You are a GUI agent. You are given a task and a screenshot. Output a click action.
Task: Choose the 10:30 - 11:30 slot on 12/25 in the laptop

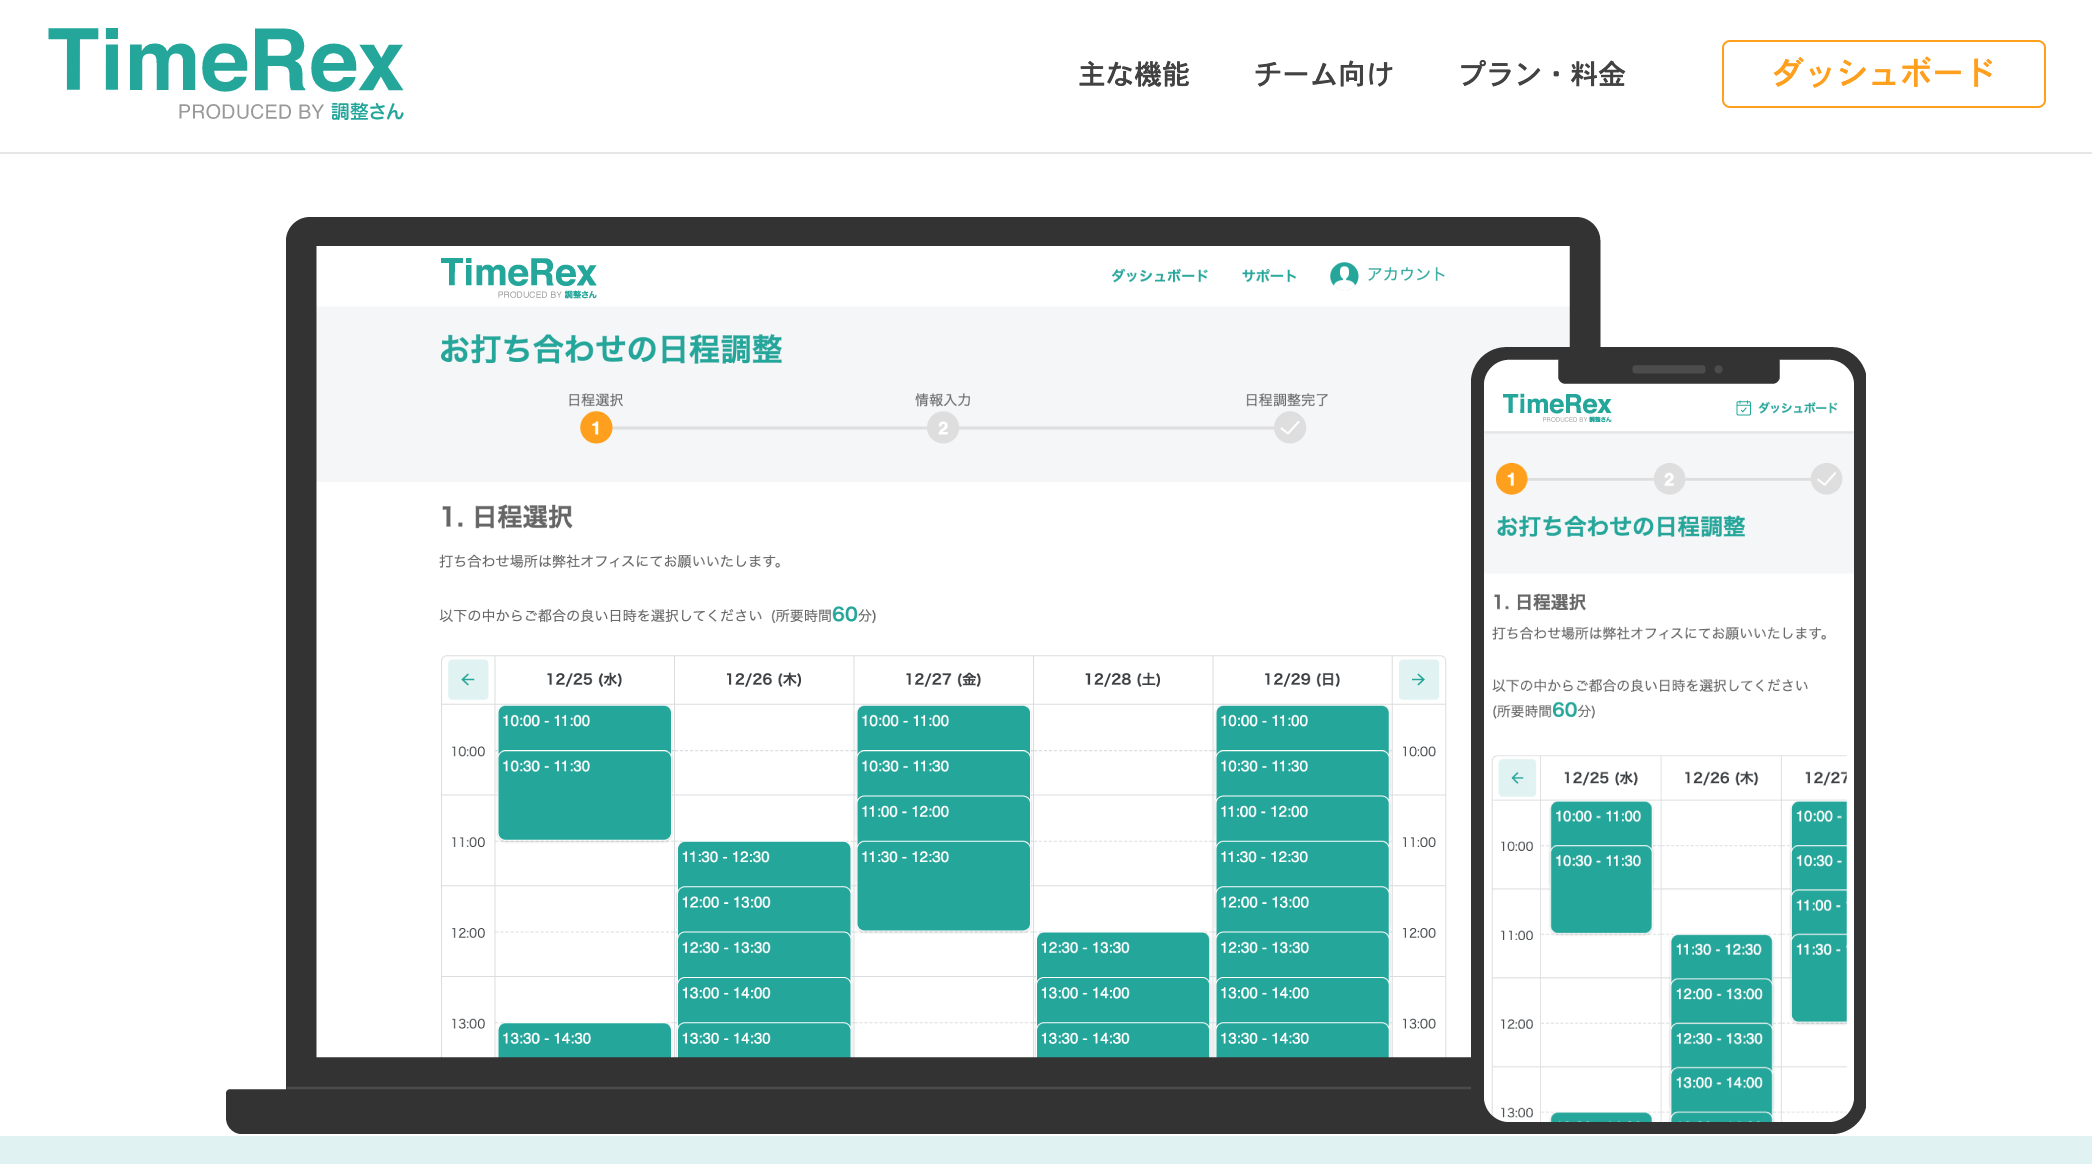pos(584,795)
